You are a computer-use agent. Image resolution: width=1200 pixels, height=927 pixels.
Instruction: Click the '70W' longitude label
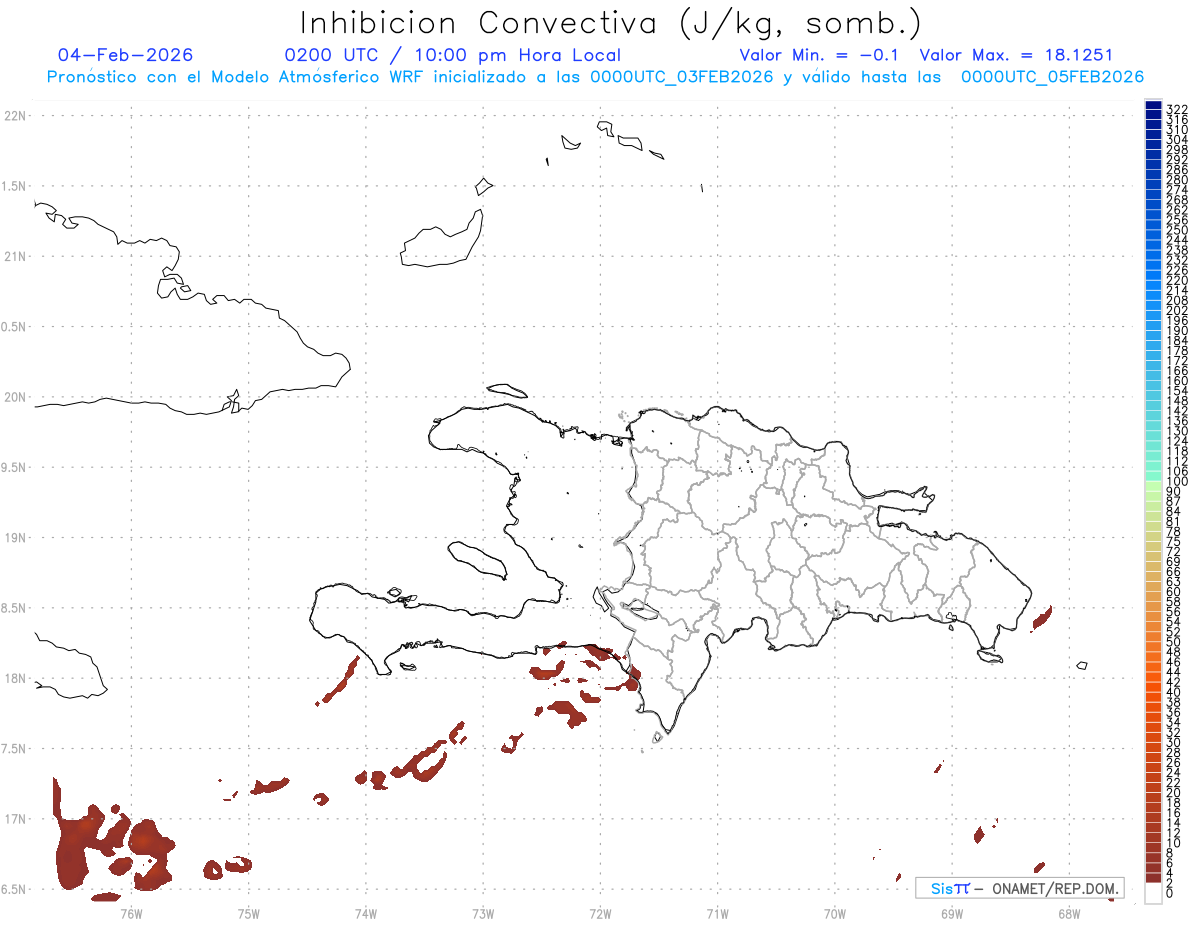coord(835,913)
